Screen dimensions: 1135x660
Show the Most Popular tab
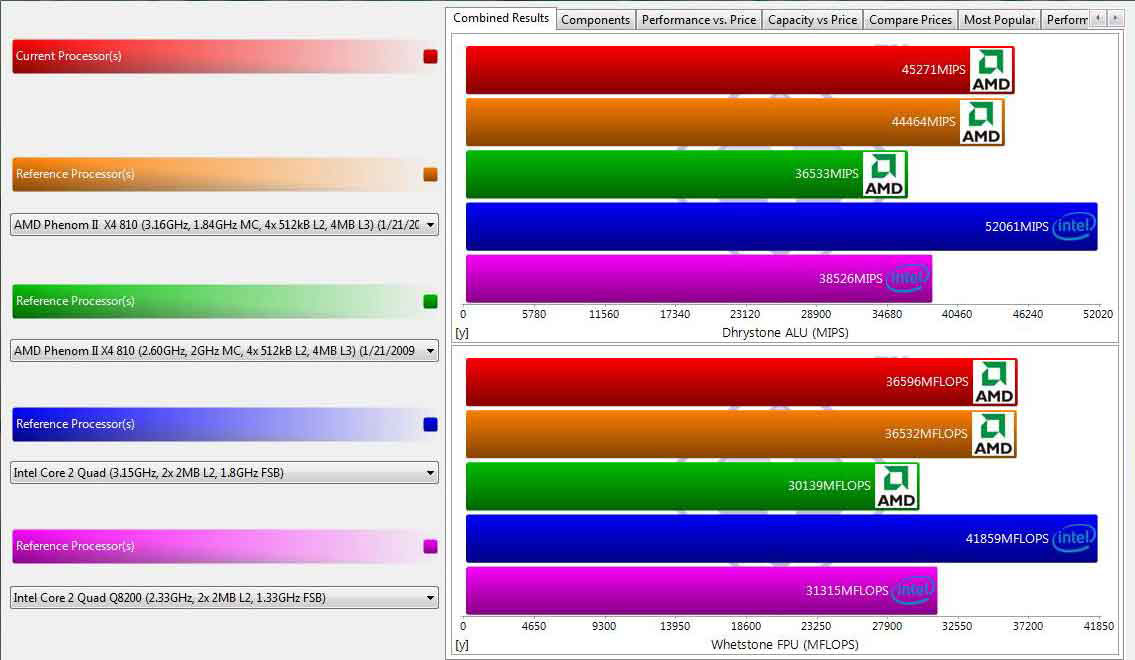(x=1000, y=20)
